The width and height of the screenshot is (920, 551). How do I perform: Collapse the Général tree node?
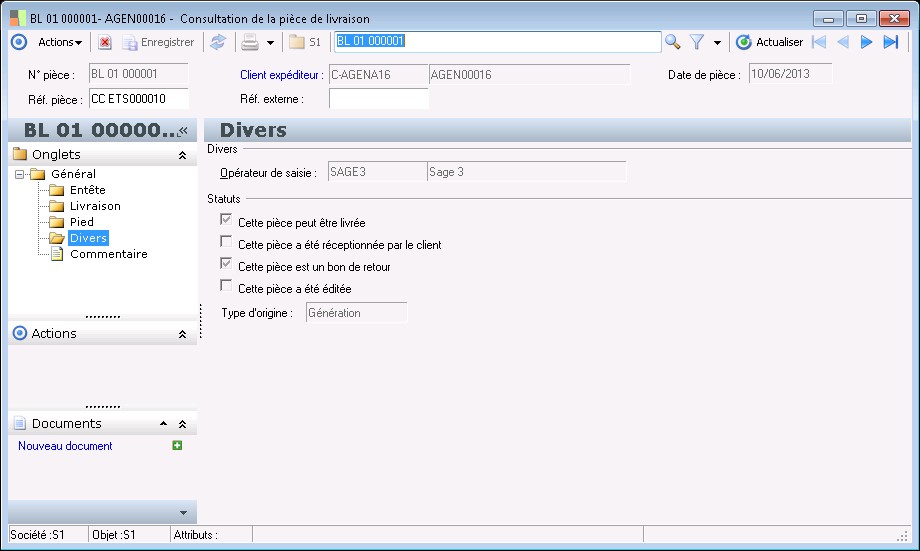(20, 174)
